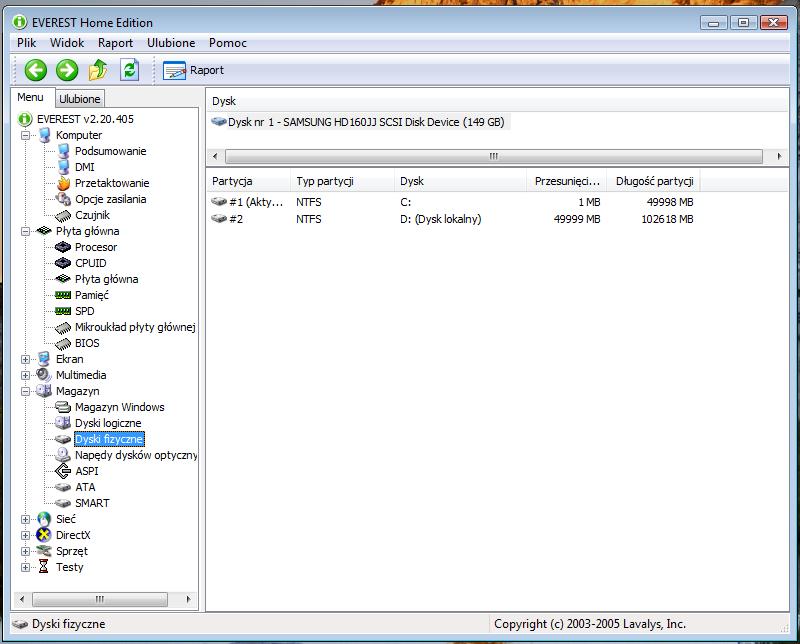Image resolution: width=800 pixels, height=644 pixels.
Task: Select the Dyski fizyczne tree item
Action: point(109,439)
